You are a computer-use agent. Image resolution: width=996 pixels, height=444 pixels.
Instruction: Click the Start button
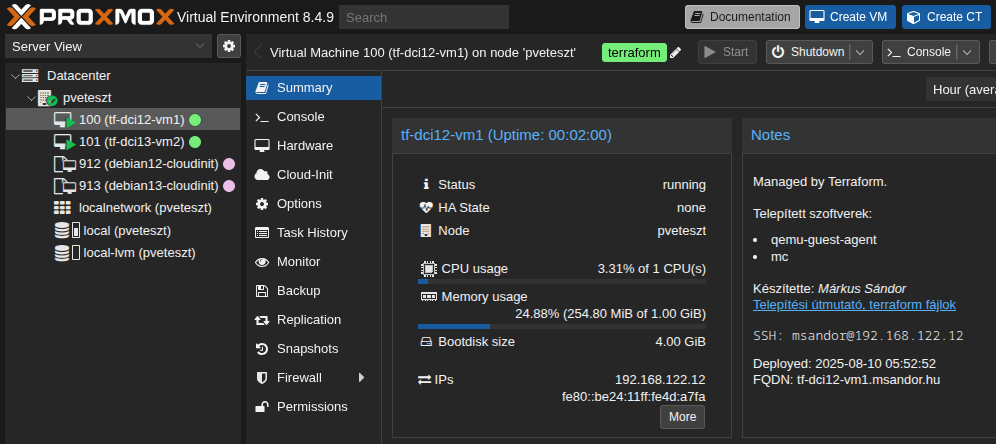pos(727,52)
